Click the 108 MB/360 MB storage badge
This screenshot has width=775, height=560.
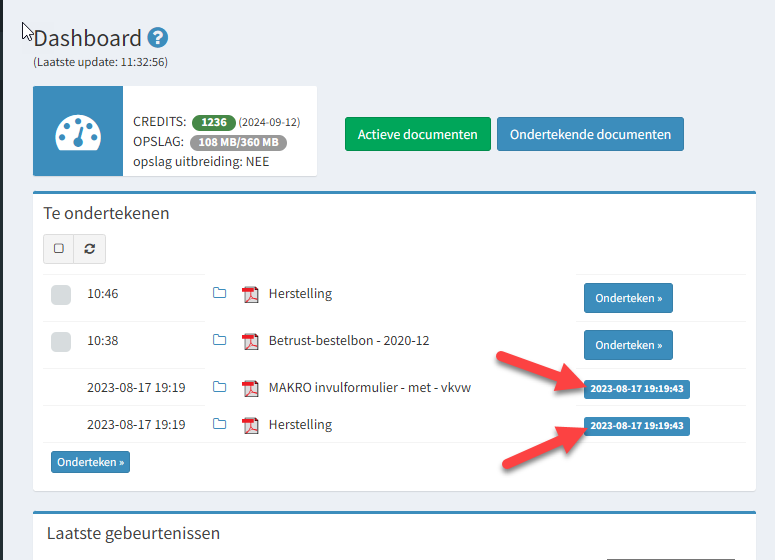238,142
